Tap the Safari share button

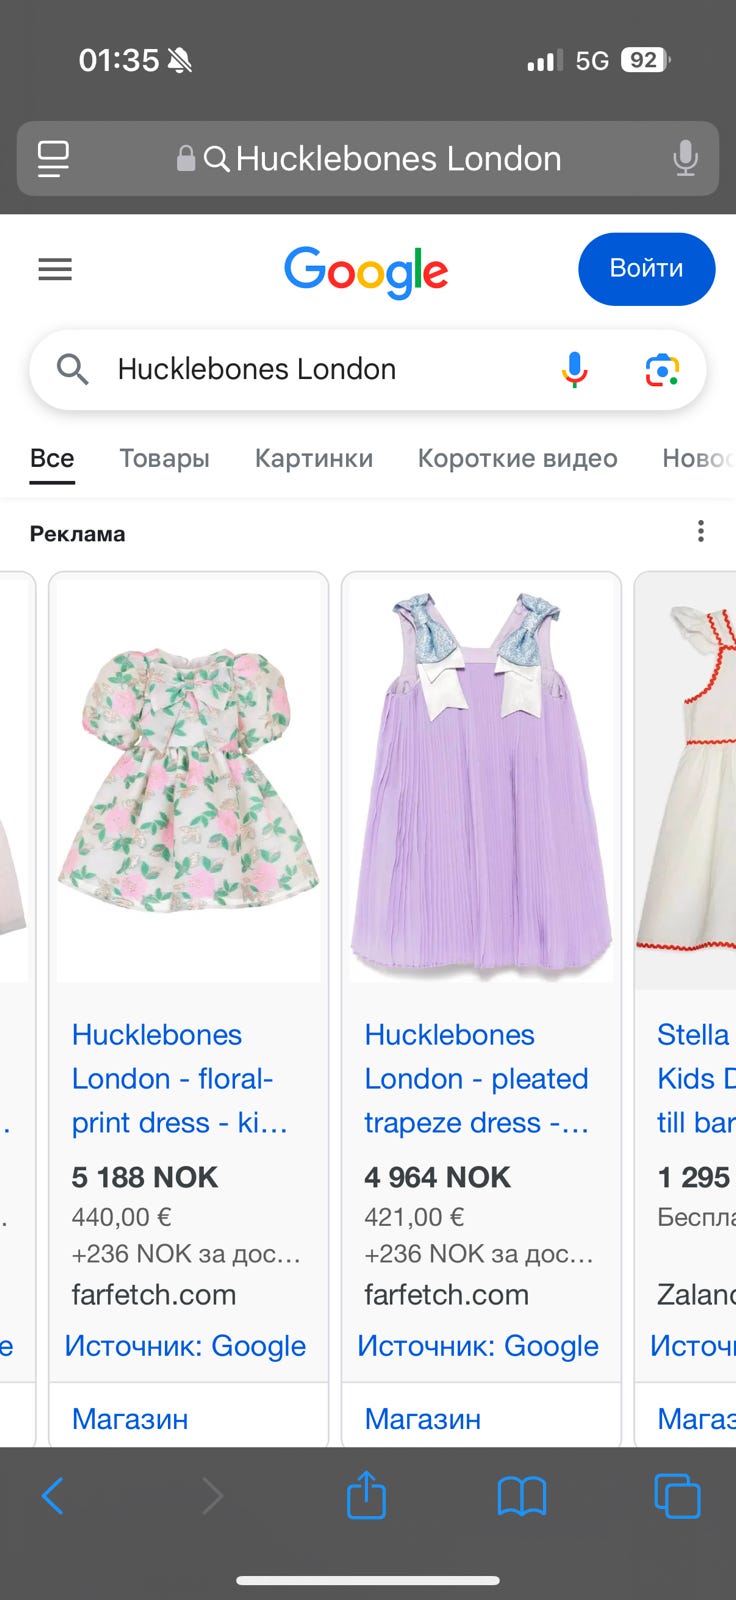[x=366, y=1496]
